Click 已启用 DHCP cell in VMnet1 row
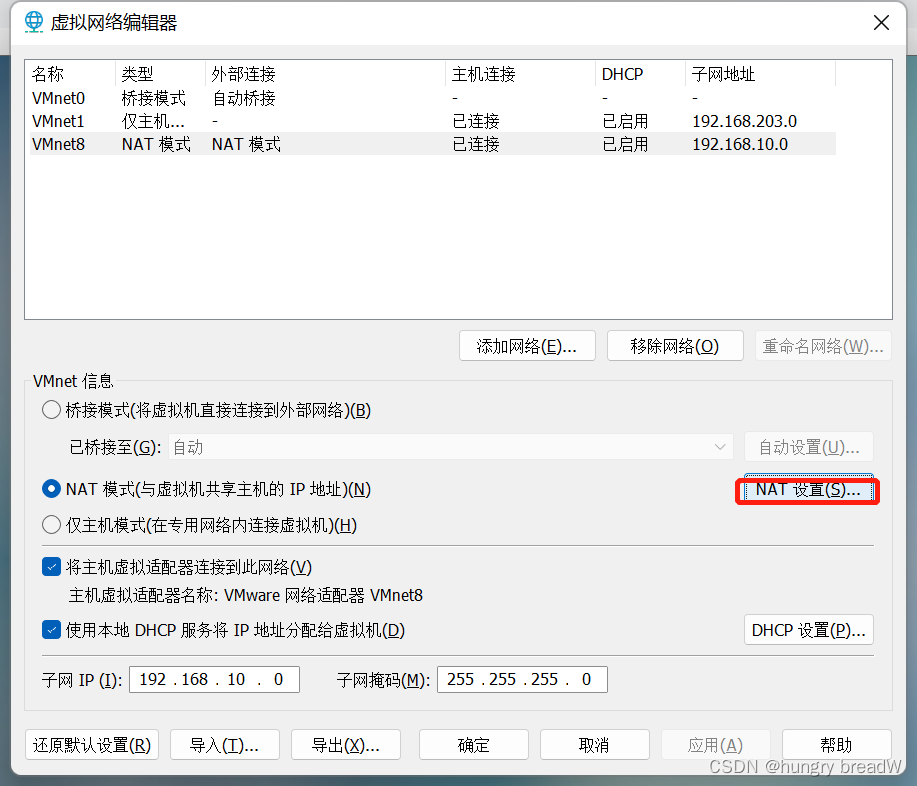Screen dimensions: 917x786 point(625,121)
